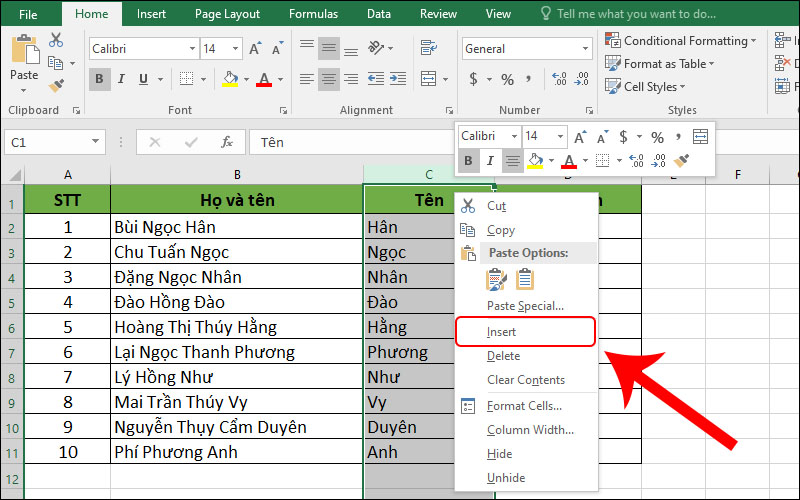Choose Hide from the context menu
The image size is (800, 500).
(527, 454)
